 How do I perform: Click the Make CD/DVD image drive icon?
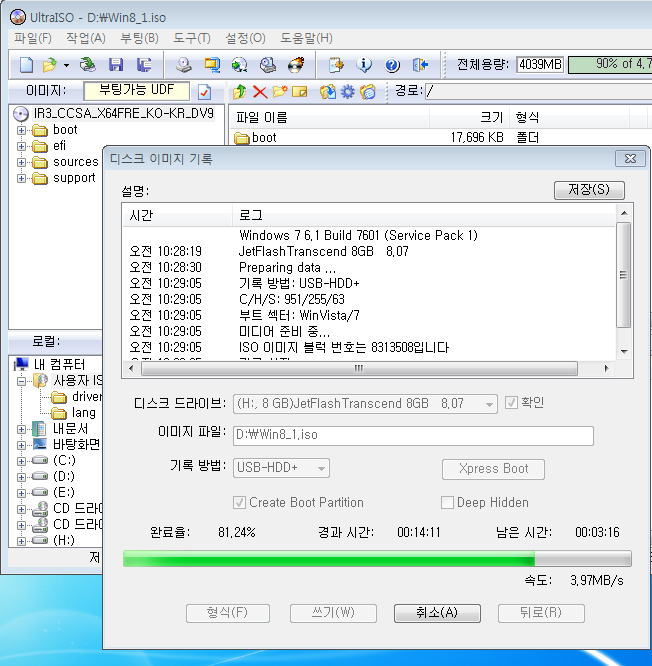pyautogui.click(x=184, y=65)
